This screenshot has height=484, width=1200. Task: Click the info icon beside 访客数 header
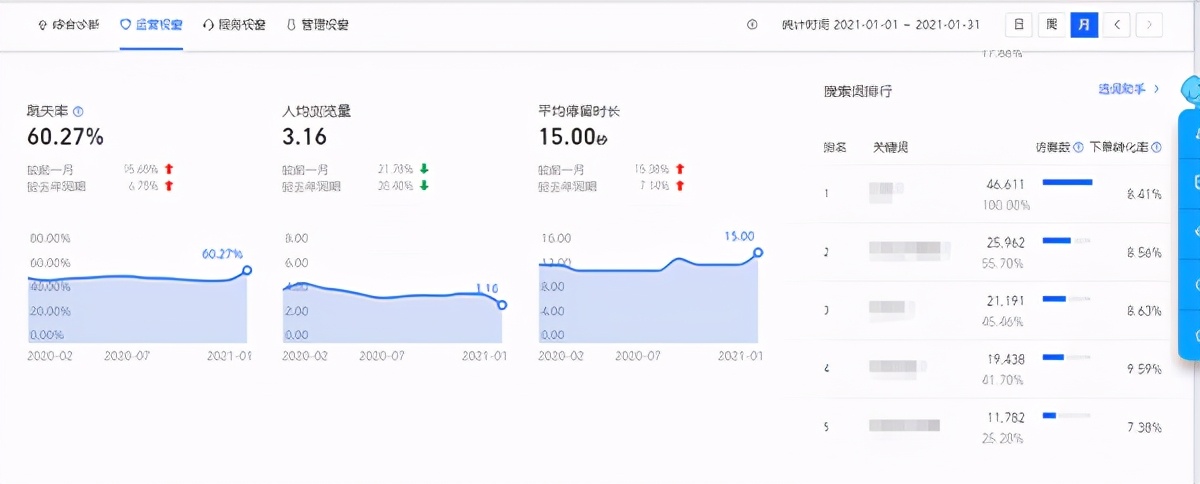[x=1078, y=147]
